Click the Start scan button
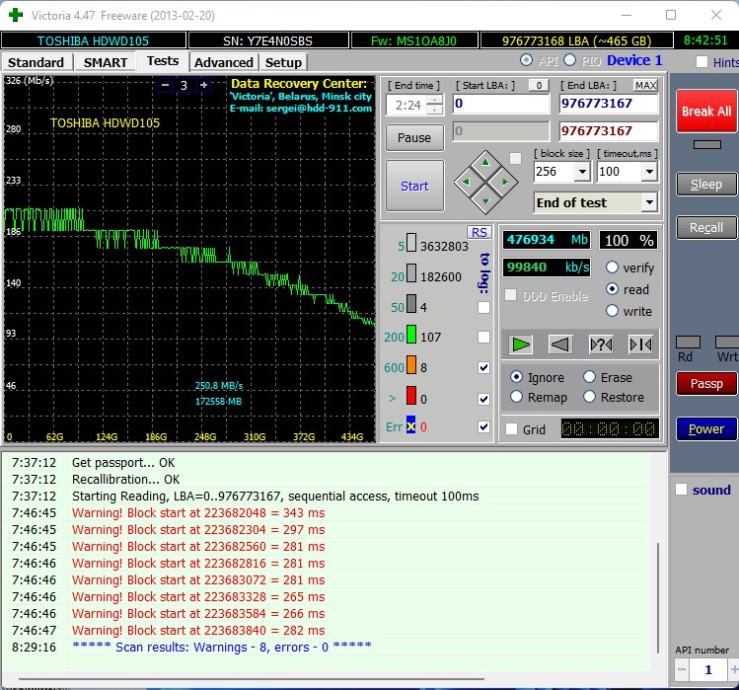Image resolution: width=739 pixels, height=690 pixels. click(x=414, y=186)
